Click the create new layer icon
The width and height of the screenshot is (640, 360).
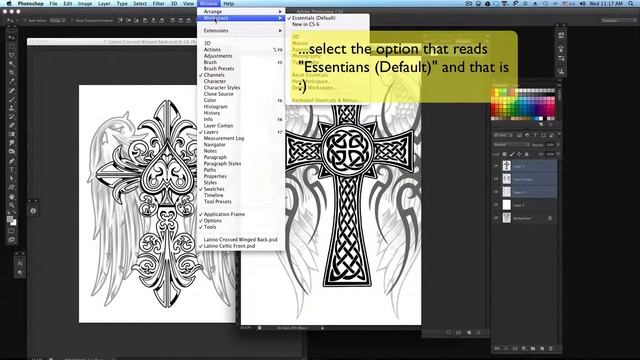542,349
